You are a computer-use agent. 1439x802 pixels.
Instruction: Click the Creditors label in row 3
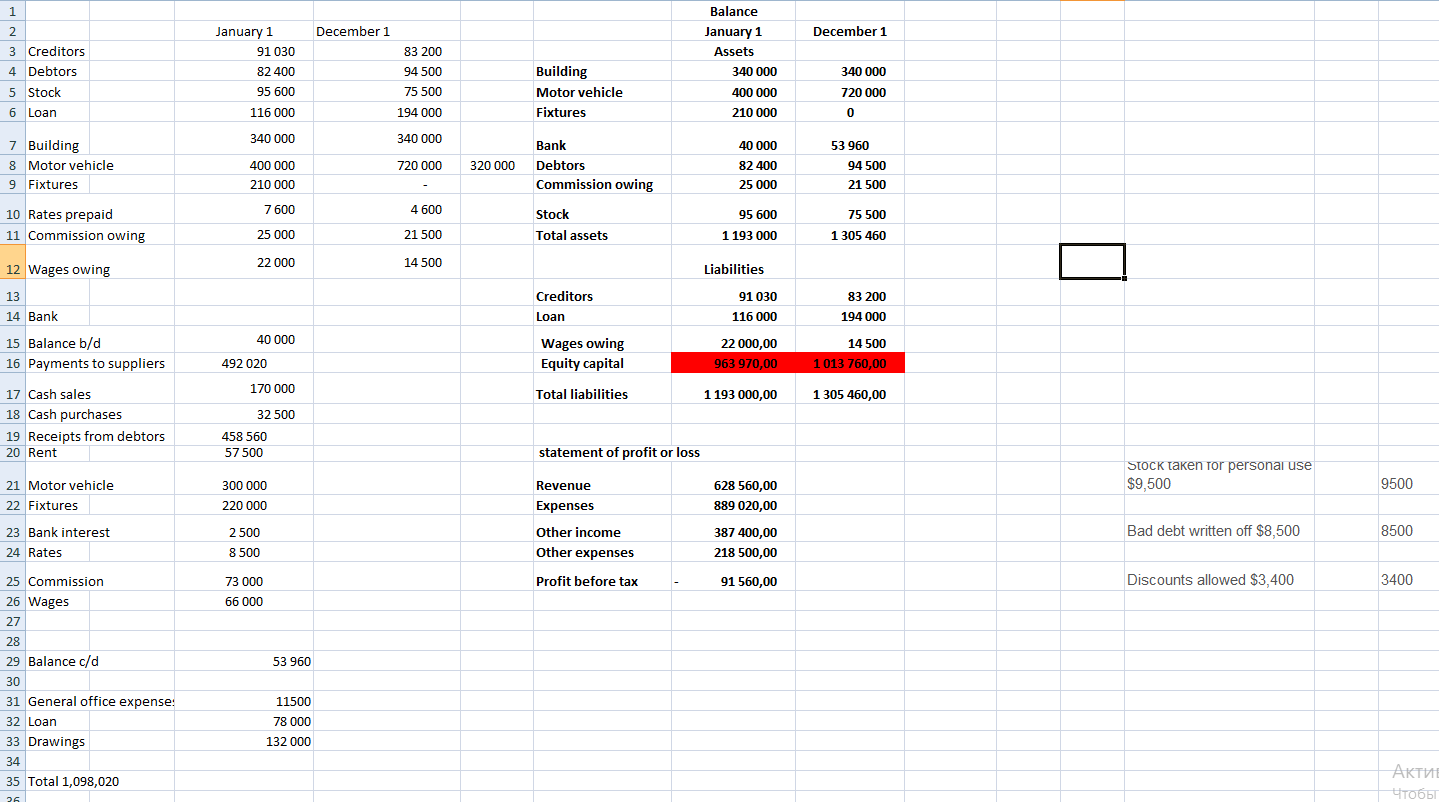(57, 51)
